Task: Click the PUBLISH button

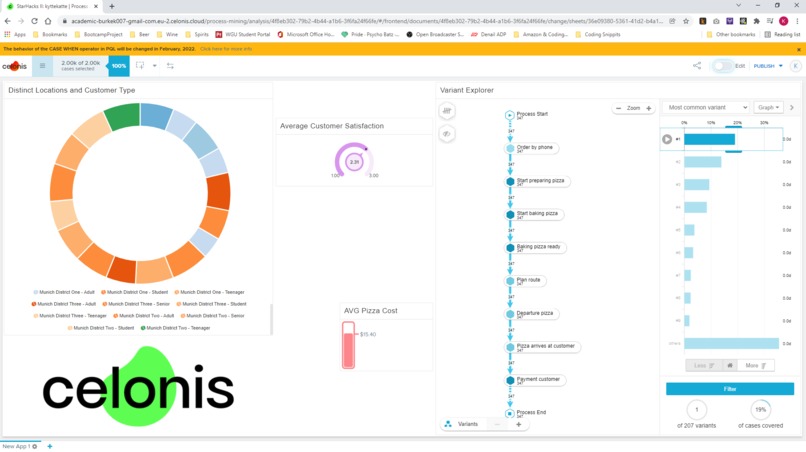Action: click(x=764, y=66)
